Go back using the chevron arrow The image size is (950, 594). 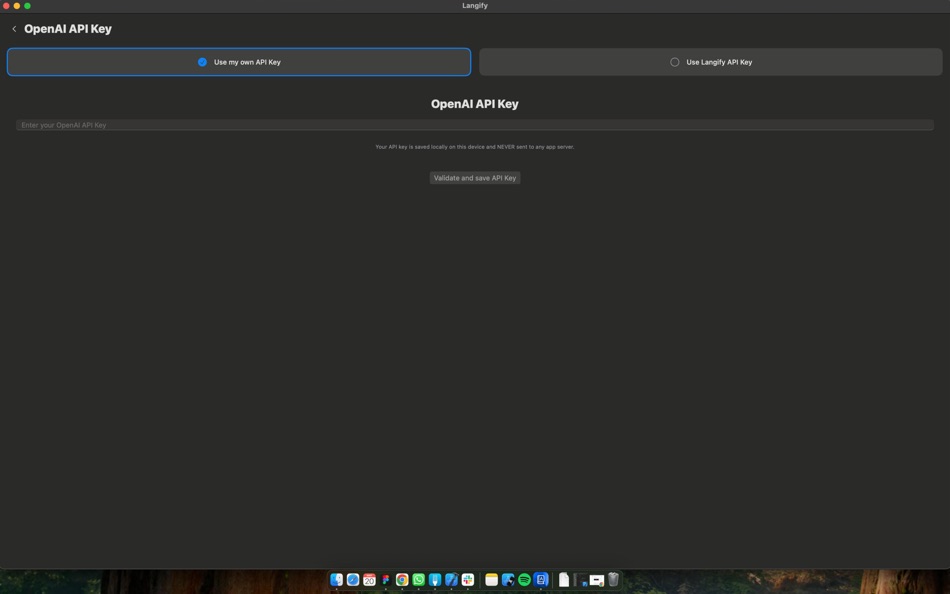click(14, 28)
